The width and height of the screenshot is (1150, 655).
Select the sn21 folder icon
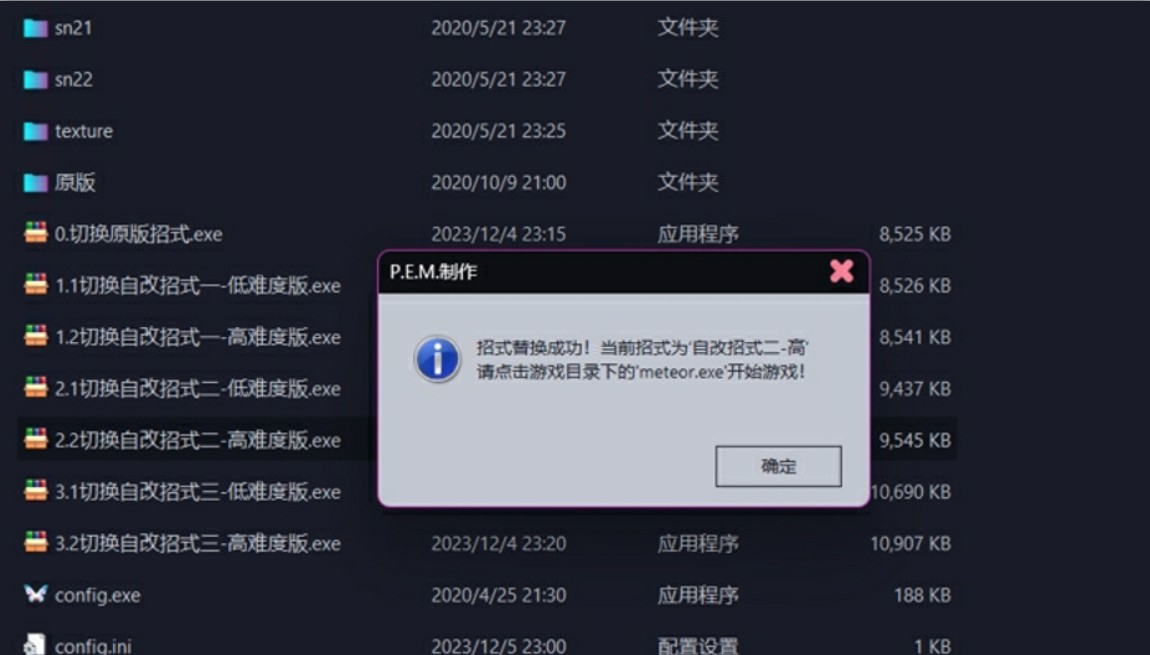(35, 28)
